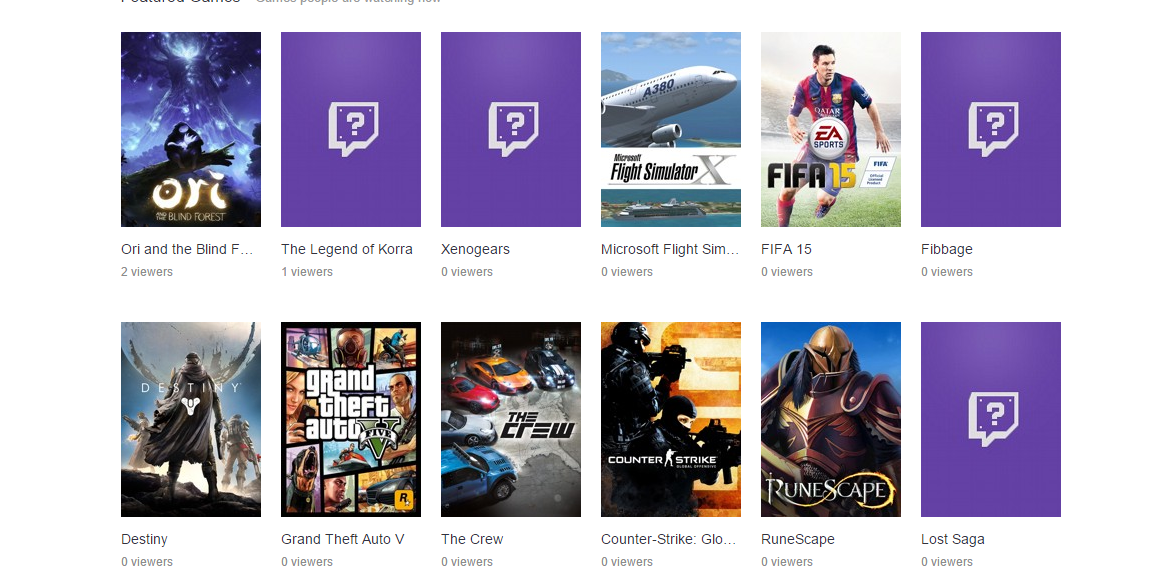
Task: Click '0 viewers' under Destiny
Action: point(147,562)
